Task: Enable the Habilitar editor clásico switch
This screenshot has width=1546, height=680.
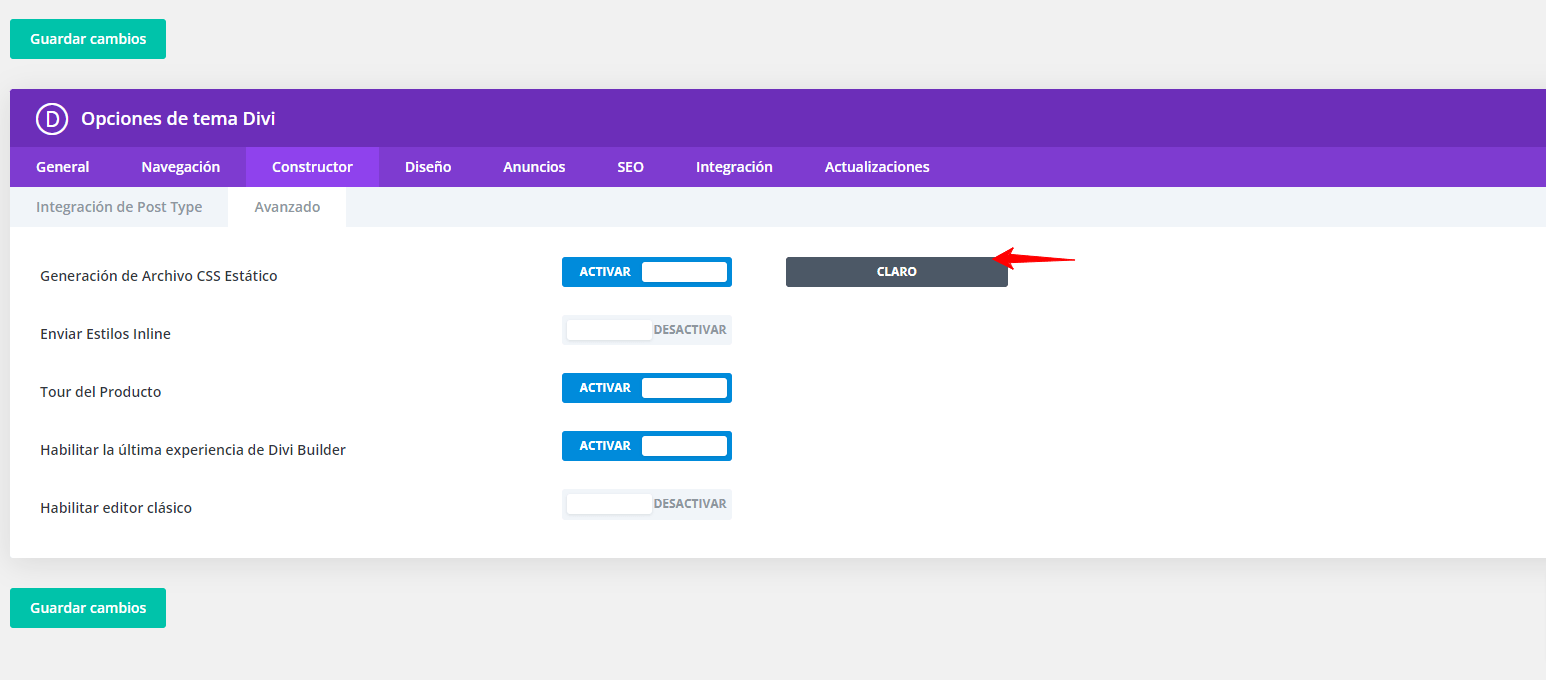Action: (x=647, y=504)
